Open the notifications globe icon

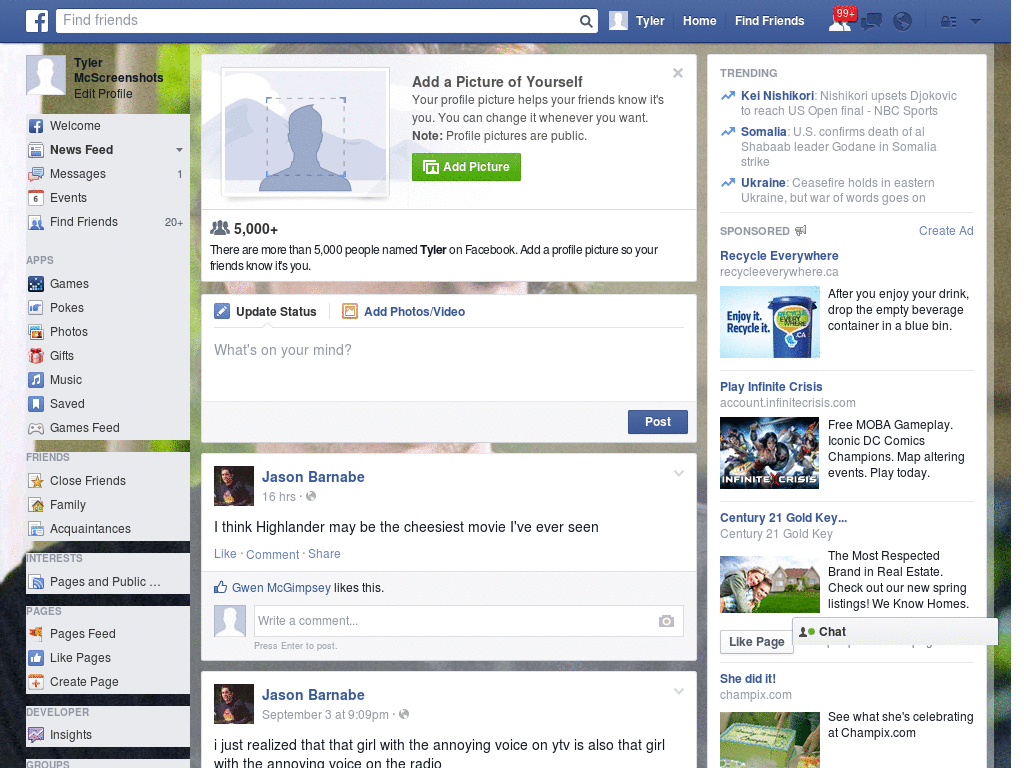coord(903,22)
